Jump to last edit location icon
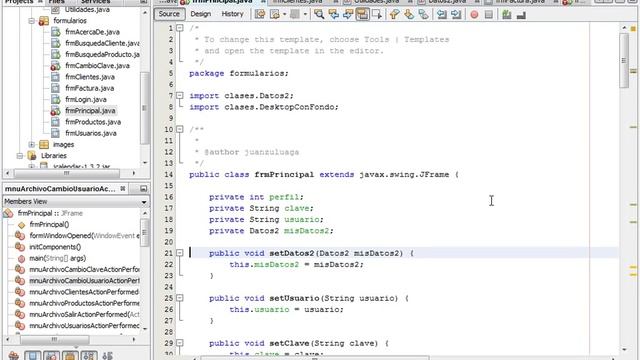This screenshot has height=360, width=640. (x=260, y=15)
